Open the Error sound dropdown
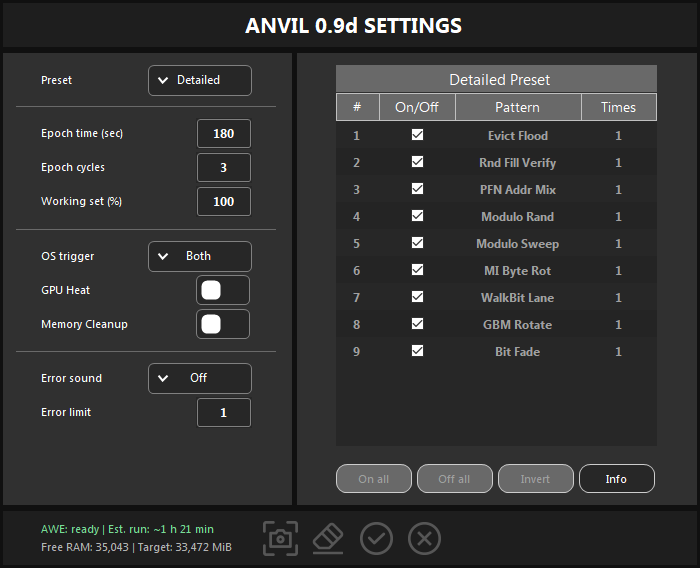Viewport: 700px width, 568px height. 200,378
